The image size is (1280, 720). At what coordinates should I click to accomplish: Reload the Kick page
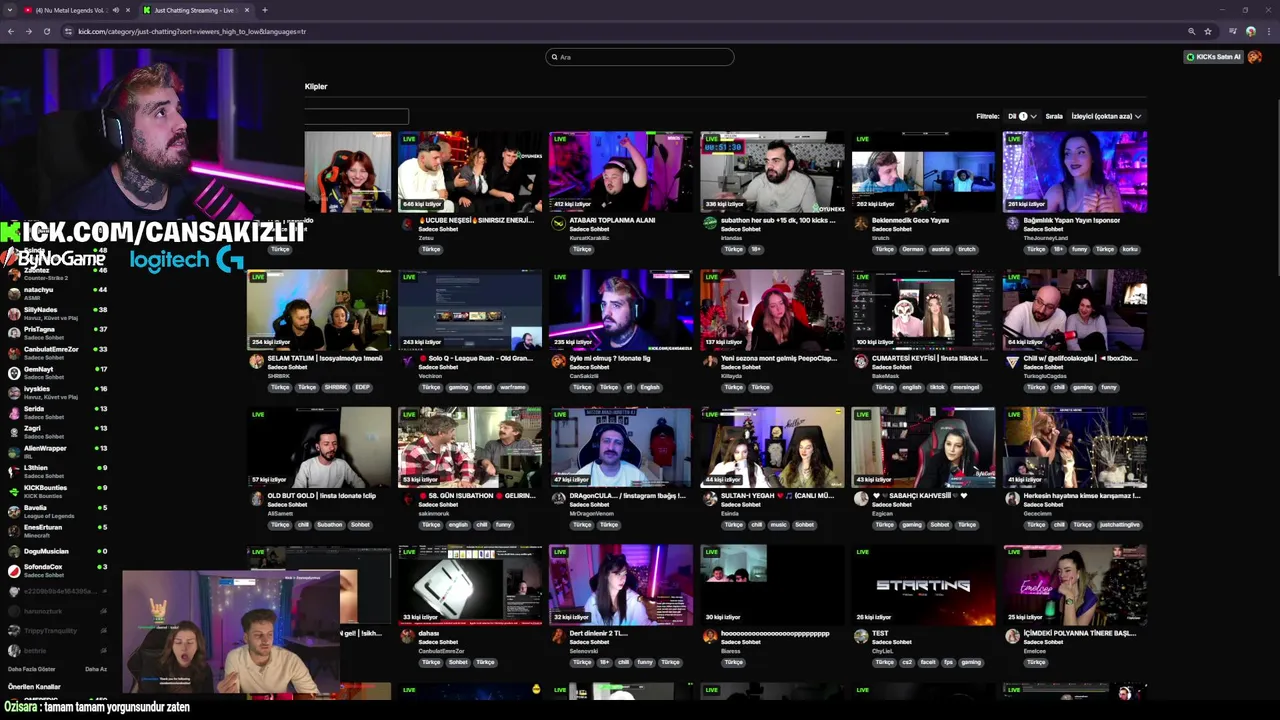point(46,31)
